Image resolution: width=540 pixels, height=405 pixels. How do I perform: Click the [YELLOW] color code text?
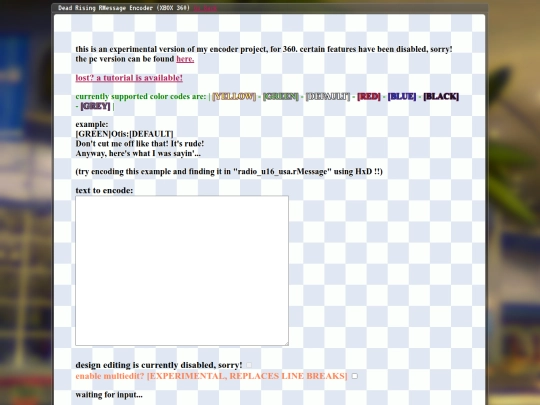coord(234,96)
